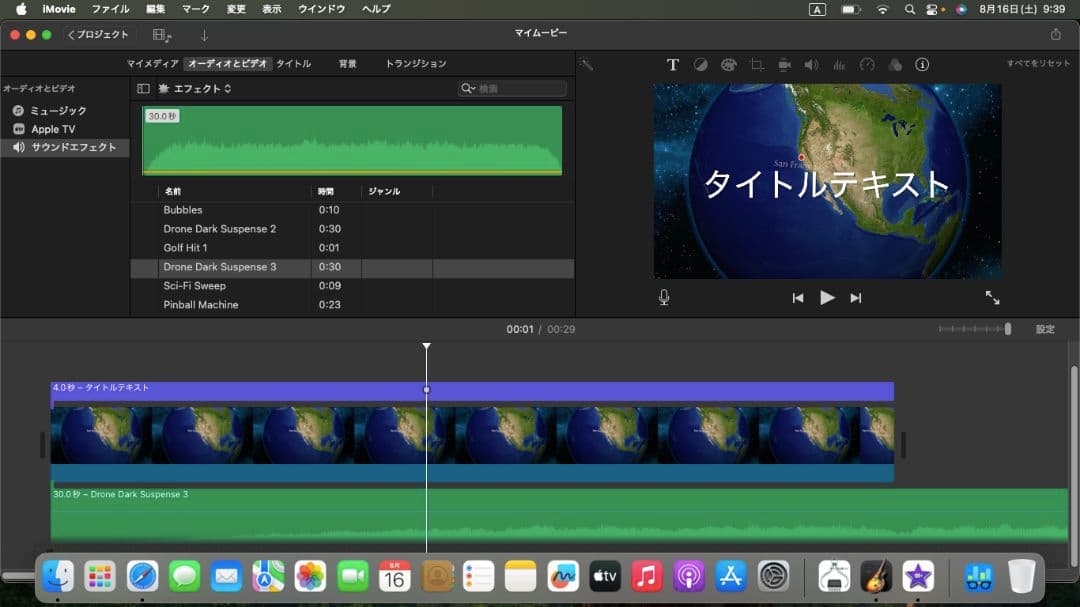Viewport: 1080px width, 607px height.
Task: Toggle fullscreen playback in the viewer
Action: tap(992, 297)
